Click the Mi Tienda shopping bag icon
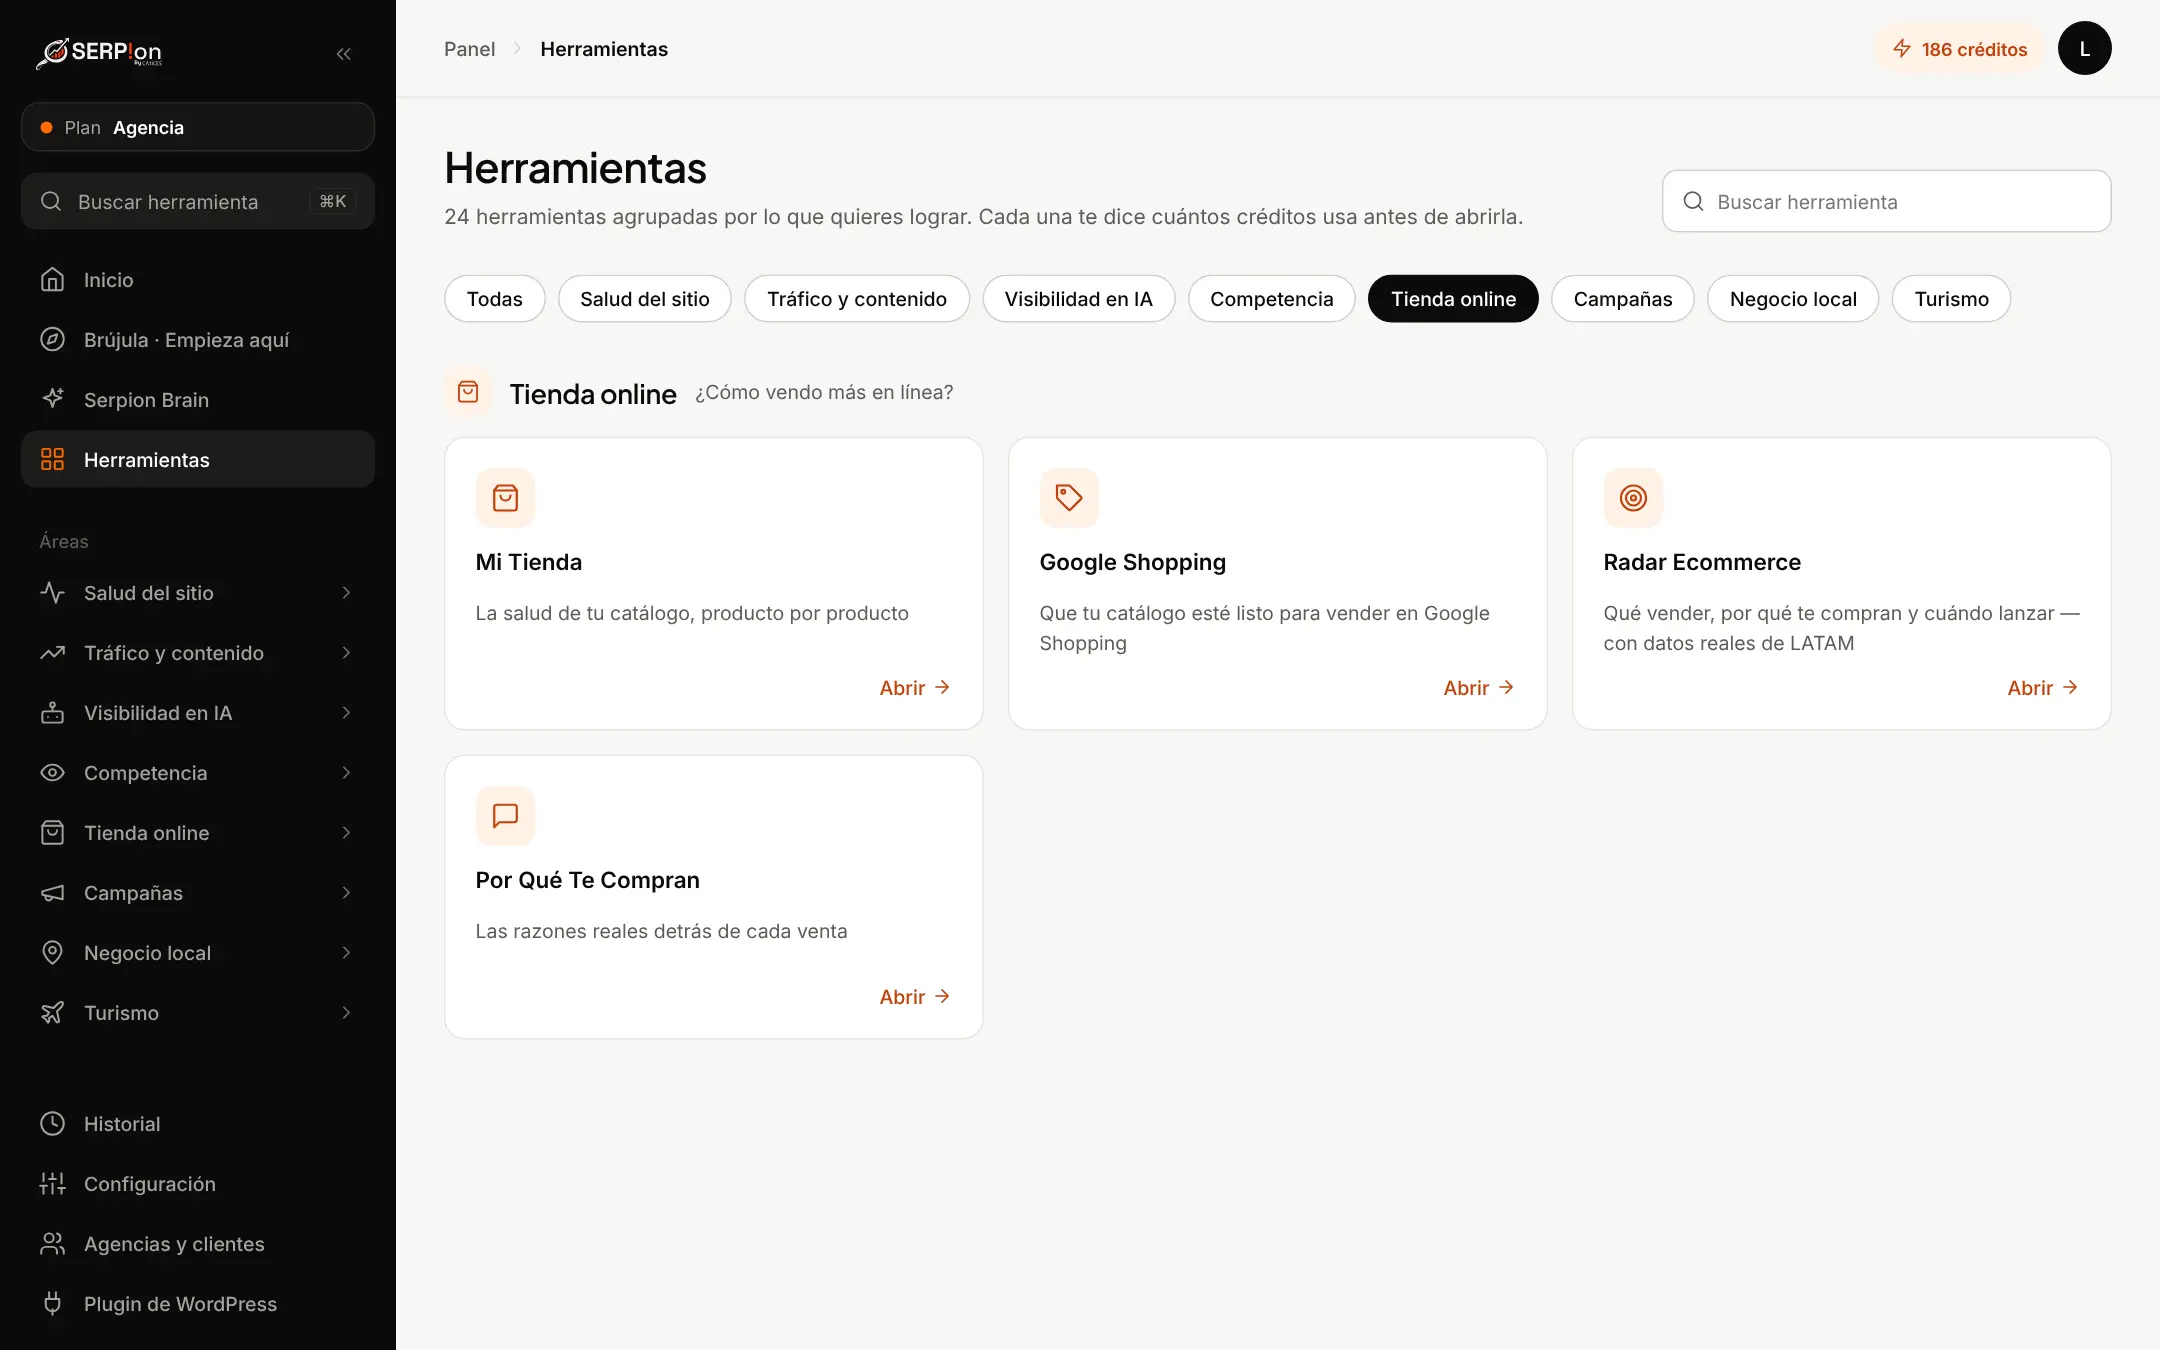The height and width of the screenshot is (1350, 2160). [505, 498]
